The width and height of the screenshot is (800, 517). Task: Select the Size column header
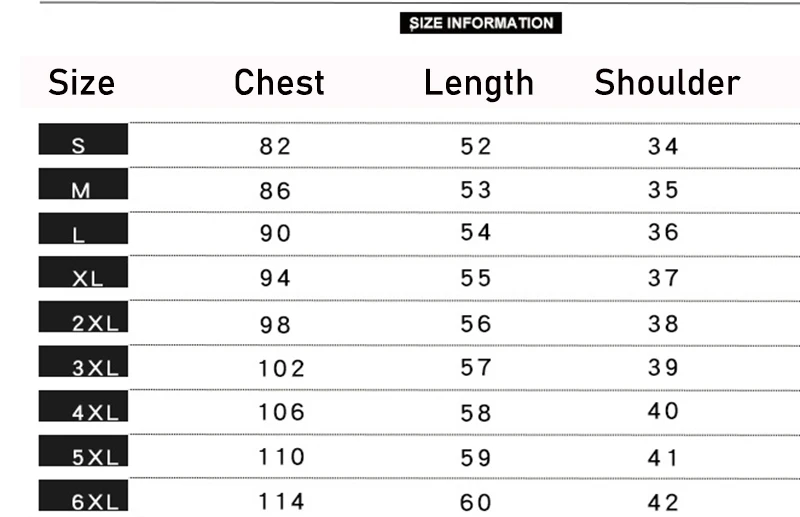click(82, 83)
